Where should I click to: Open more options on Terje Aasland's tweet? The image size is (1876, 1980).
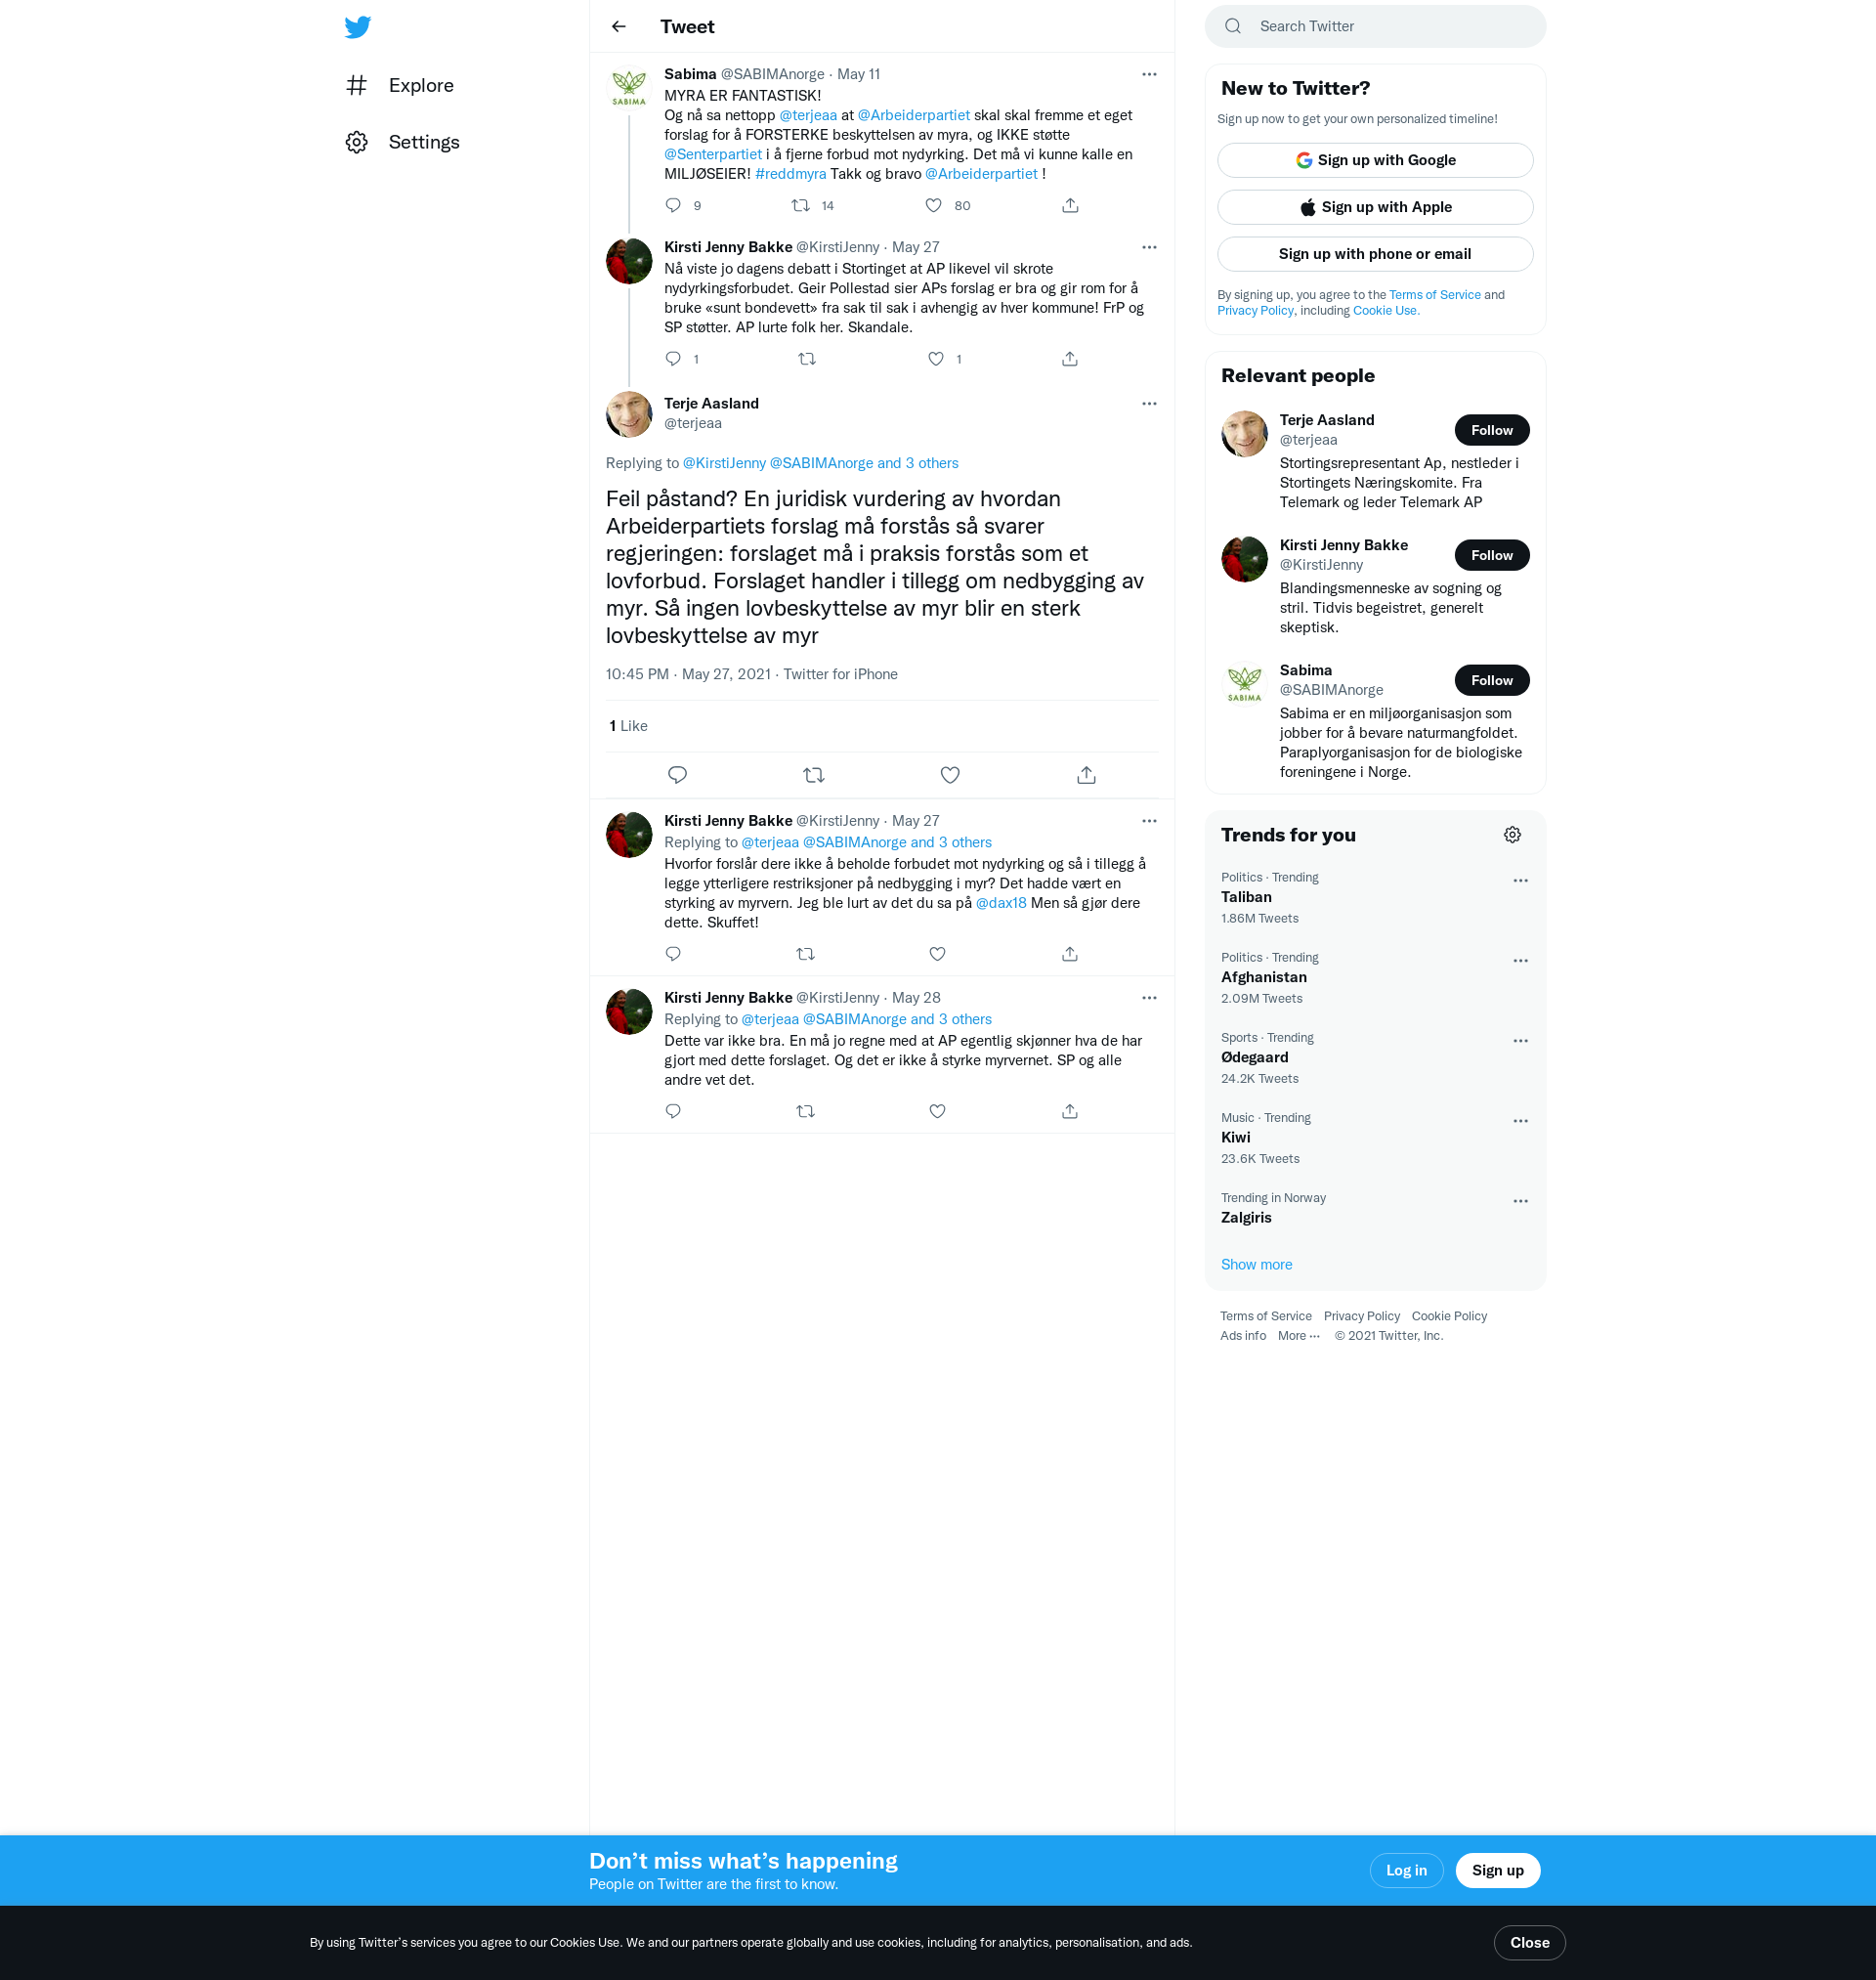1149,404
